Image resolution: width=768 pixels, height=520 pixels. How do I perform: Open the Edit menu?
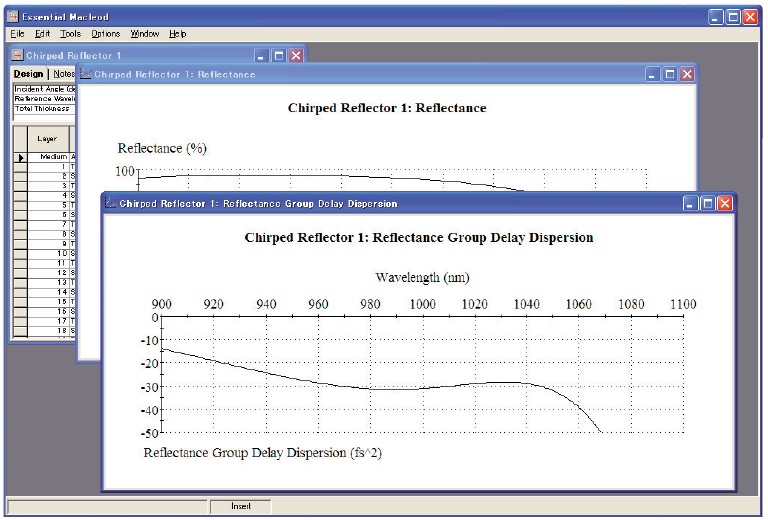point(42,34)
